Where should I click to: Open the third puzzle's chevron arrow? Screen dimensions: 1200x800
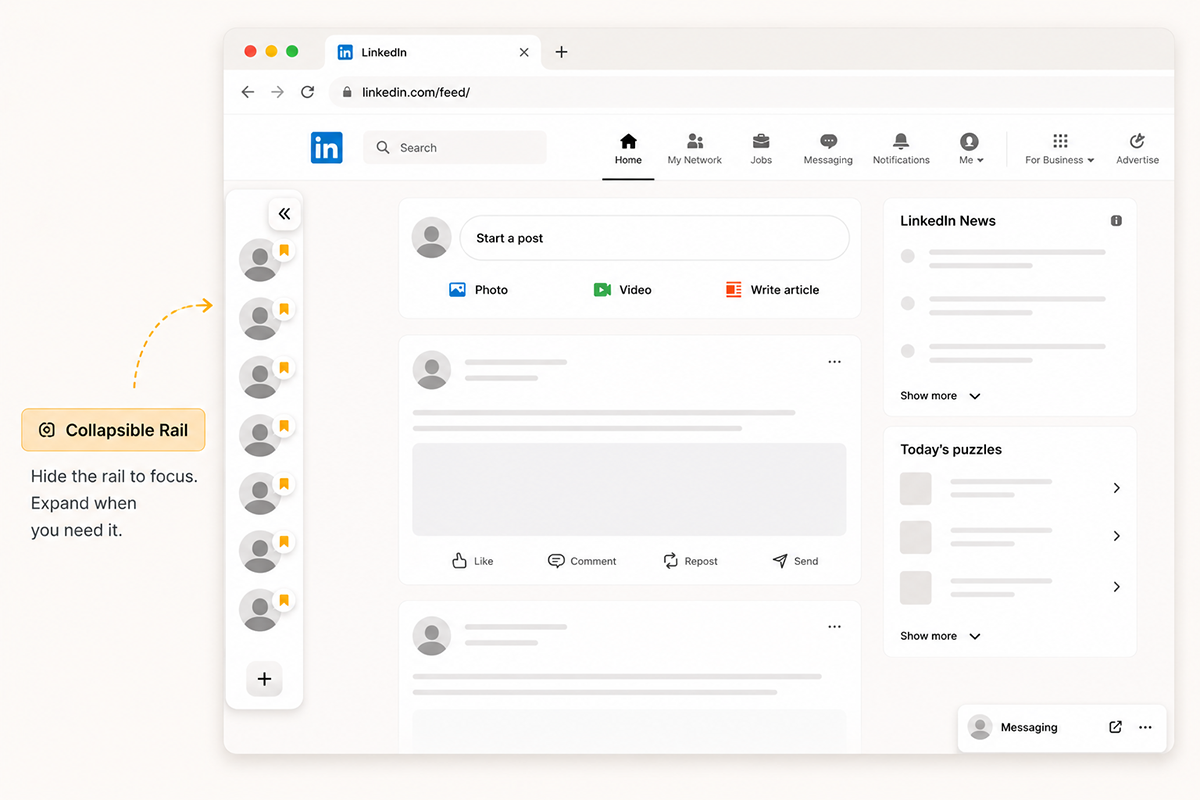(1116, 587)
